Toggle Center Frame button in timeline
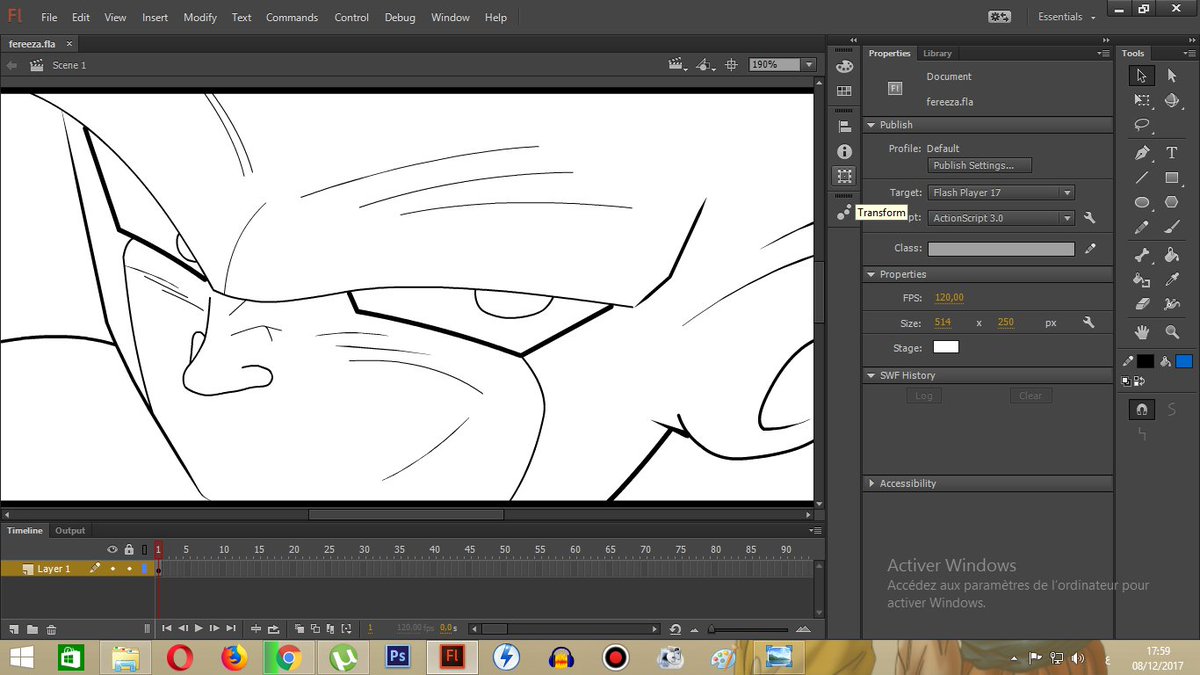Viewport: 1200px width, 675px height. click(255, 629)
